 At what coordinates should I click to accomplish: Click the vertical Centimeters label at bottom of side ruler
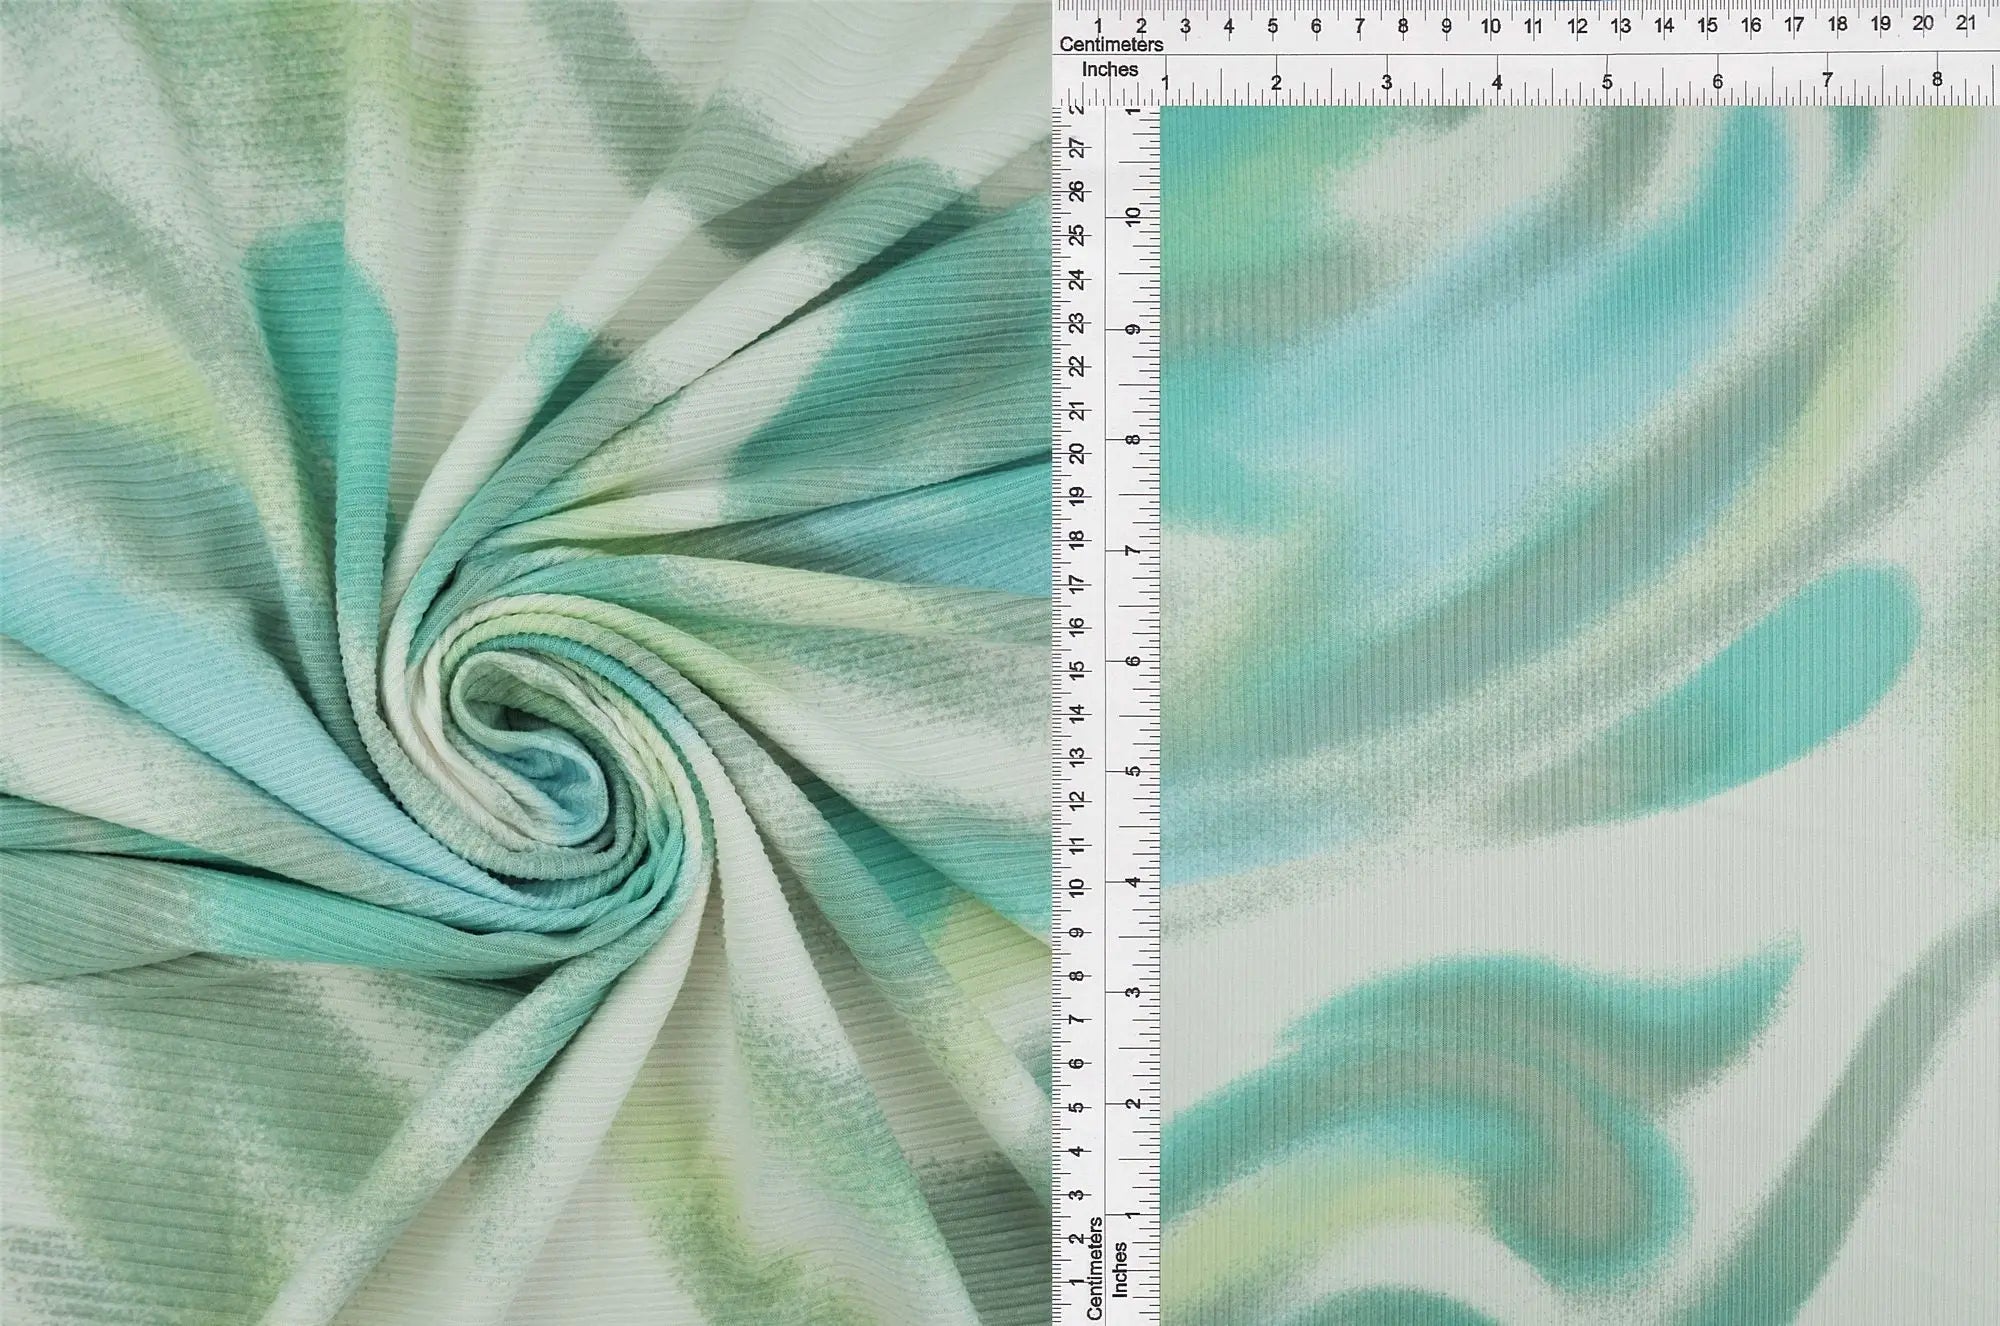[x=1095, y=1267]
